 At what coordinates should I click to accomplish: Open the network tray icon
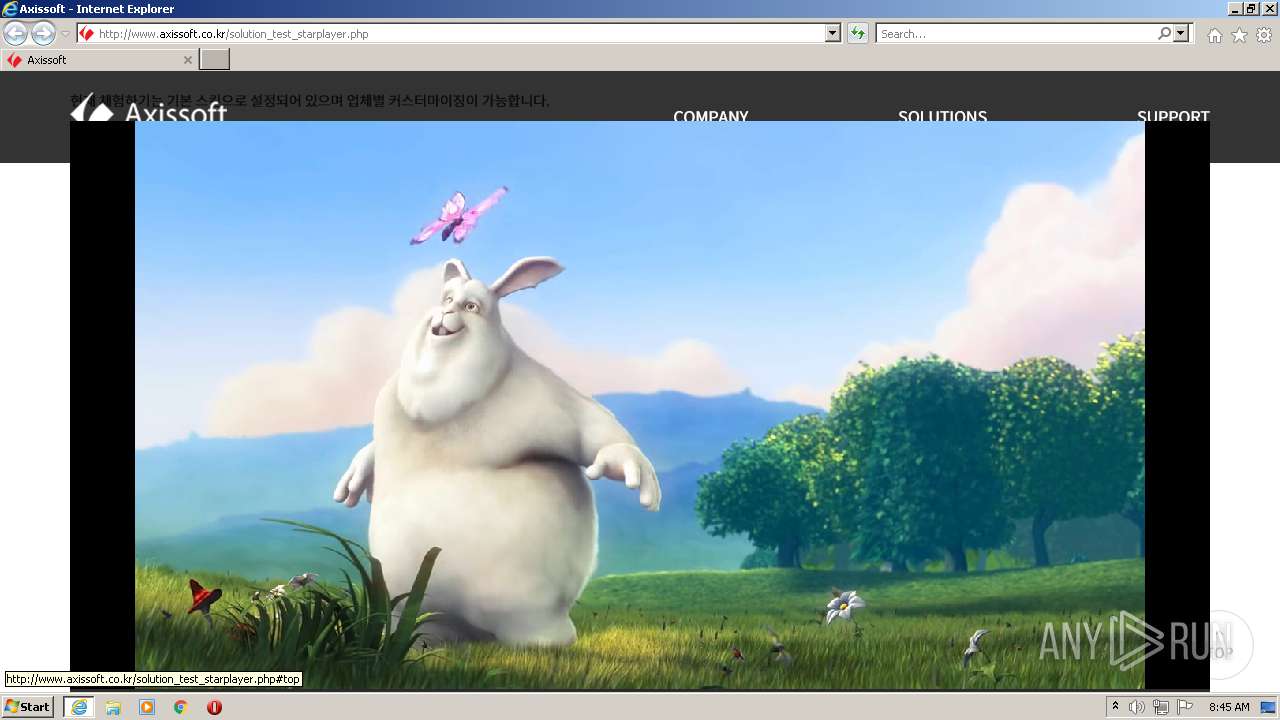point(1161,707)
